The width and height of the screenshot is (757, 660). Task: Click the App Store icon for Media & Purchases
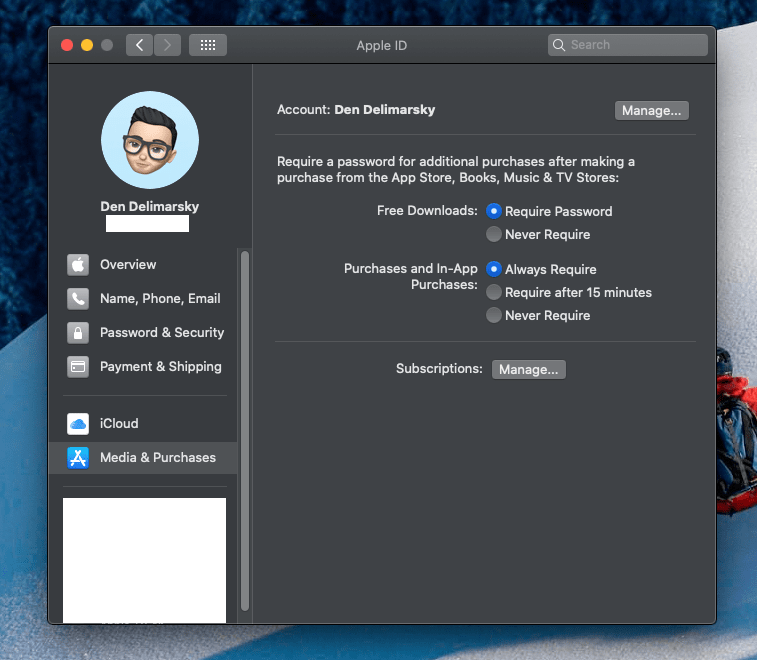point(78,458)
